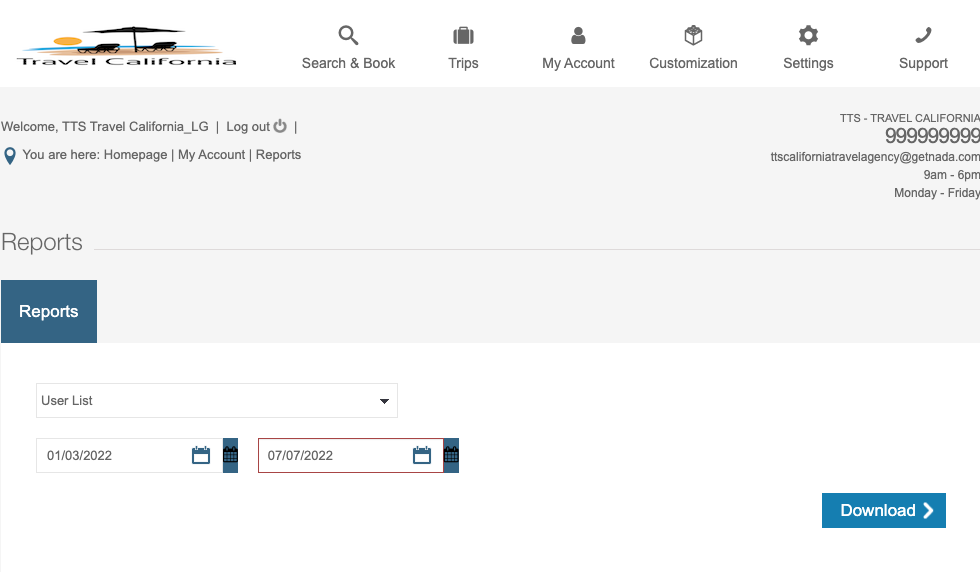Viewport: 980px width, 572px height.
Task: Click dark calendar button beside 01/03/2022
Action: click(231, 455)
